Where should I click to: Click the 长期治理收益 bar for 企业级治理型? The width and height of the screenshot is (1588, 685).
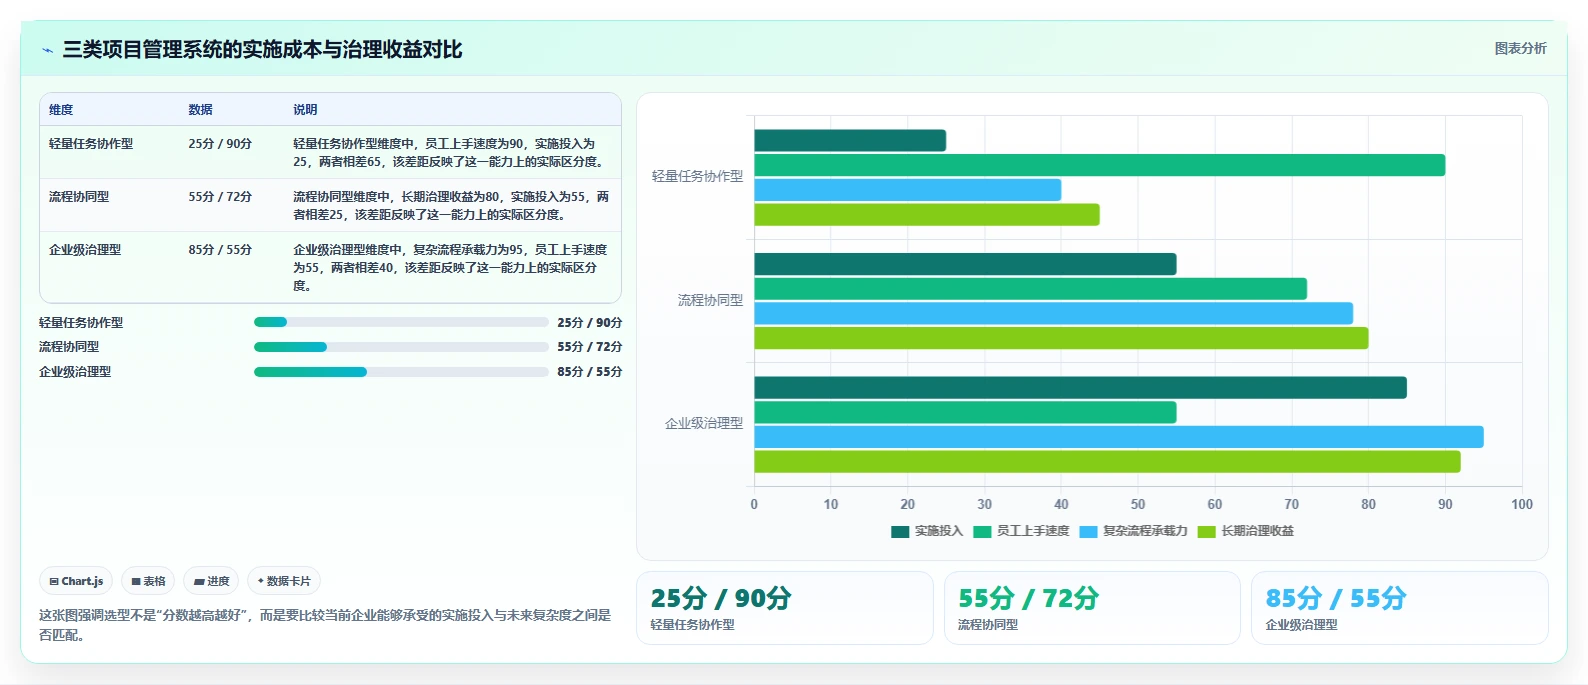pos(1107,462)
